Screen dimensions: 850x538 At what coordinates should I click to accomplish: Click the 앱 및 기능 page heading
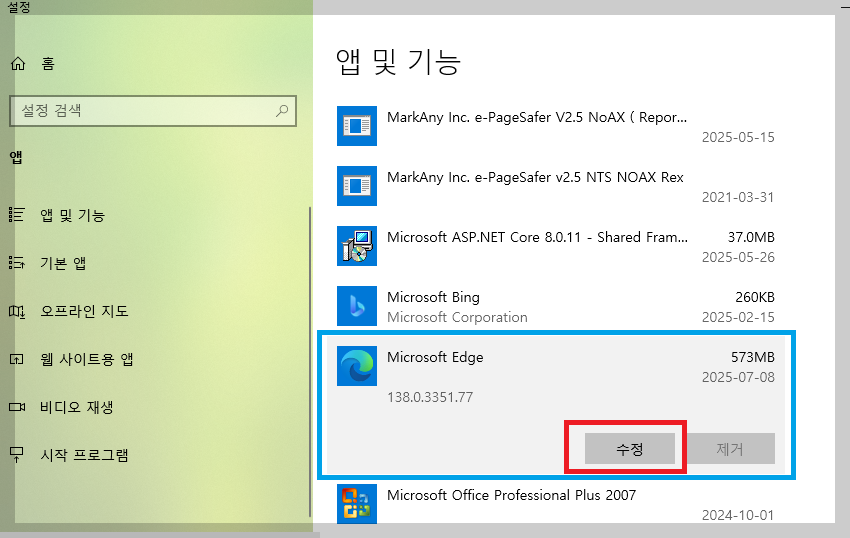click(x=398, y=61)
